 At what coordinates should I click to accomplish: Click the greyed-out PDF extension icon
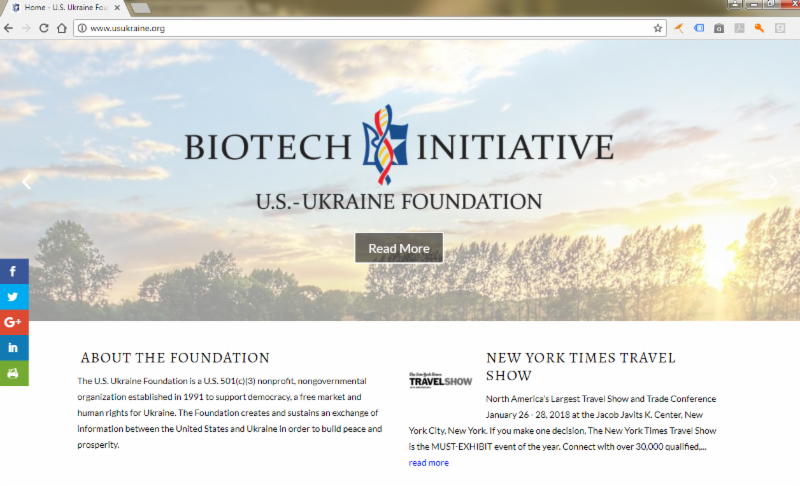pos(739,28)
